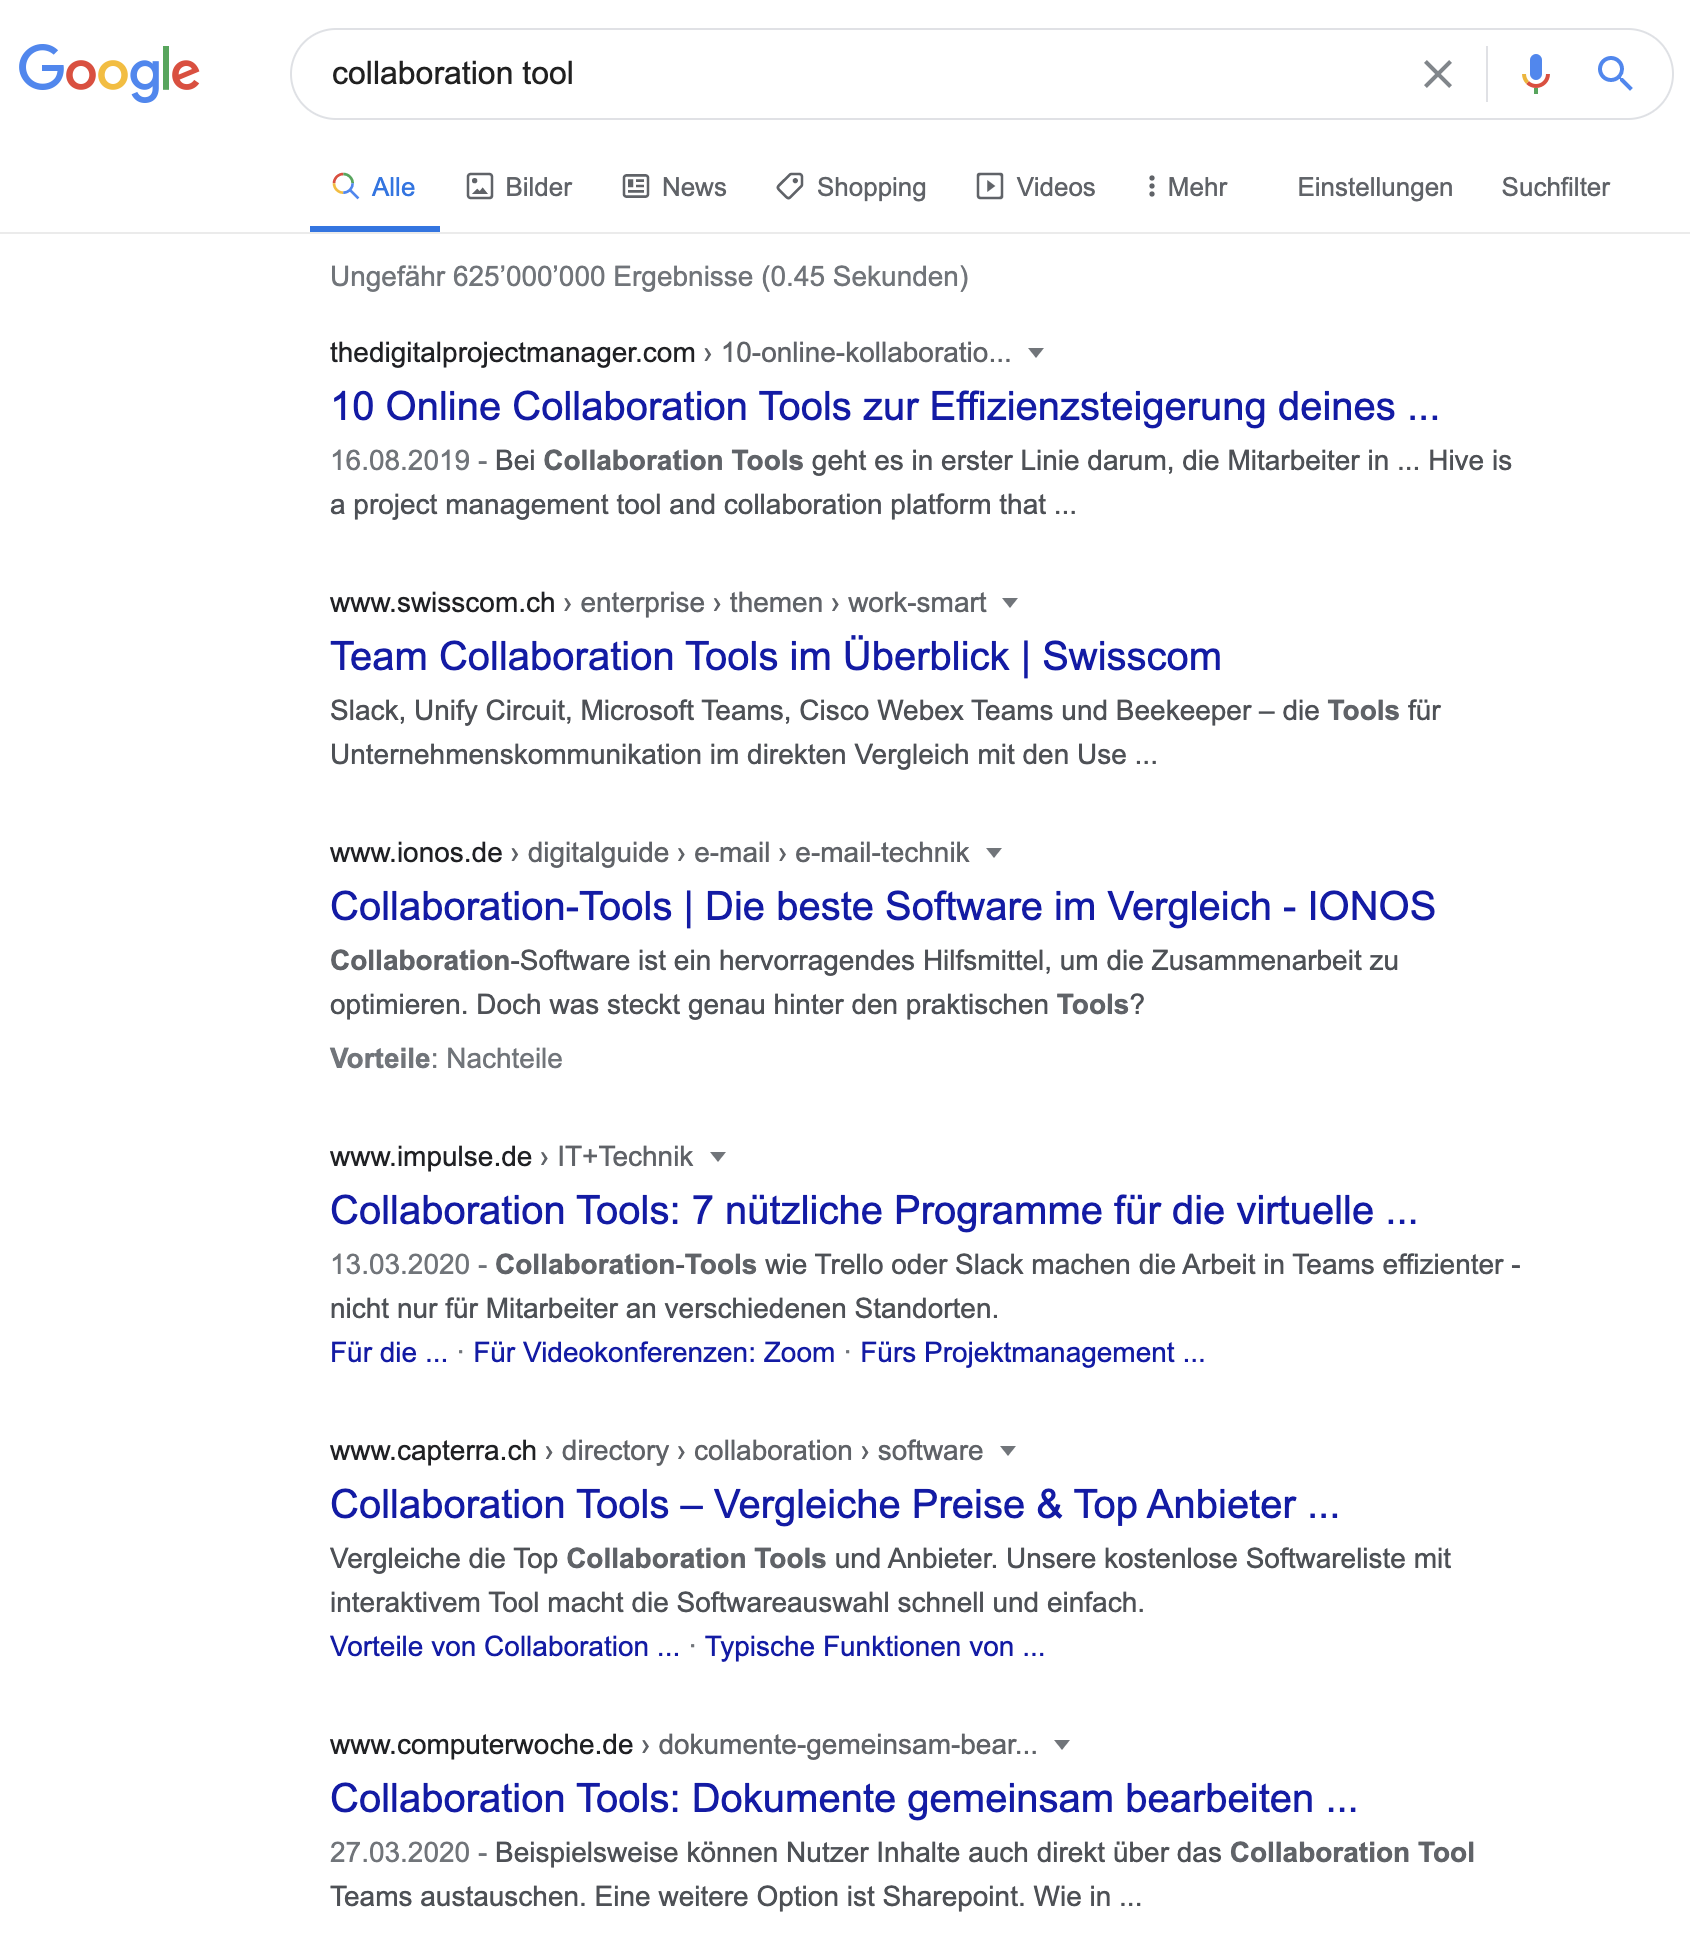Open 'Collaboration Tools: Dokumente gemeinsam bearbeiten' result
The image size is (1690, 1942).
[844, 1799]
